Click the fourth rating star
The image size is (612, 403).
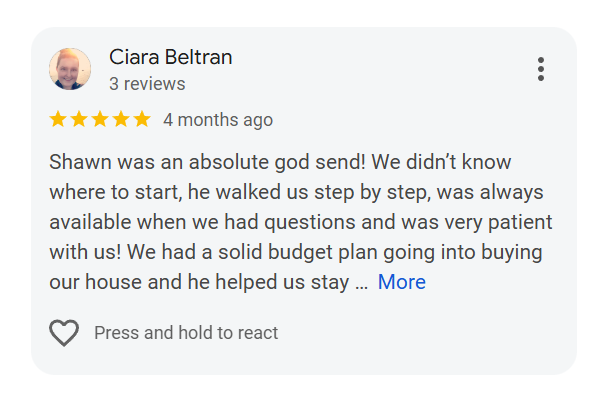(x=121, y=120)
